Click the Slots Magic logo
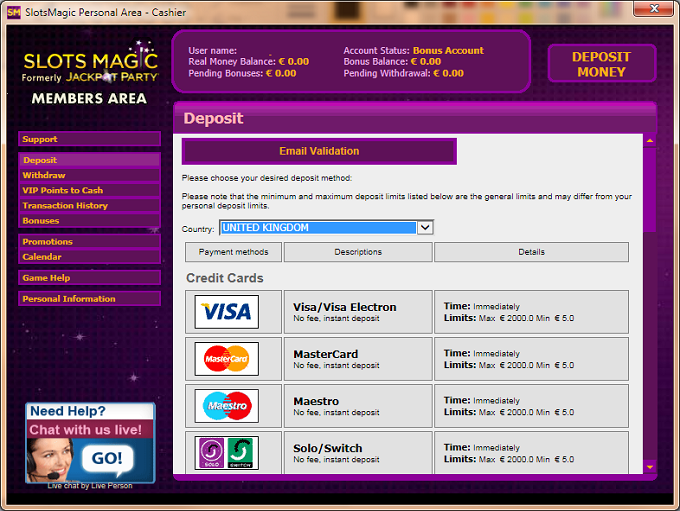680x511 pixels. (x=90, y=62)
